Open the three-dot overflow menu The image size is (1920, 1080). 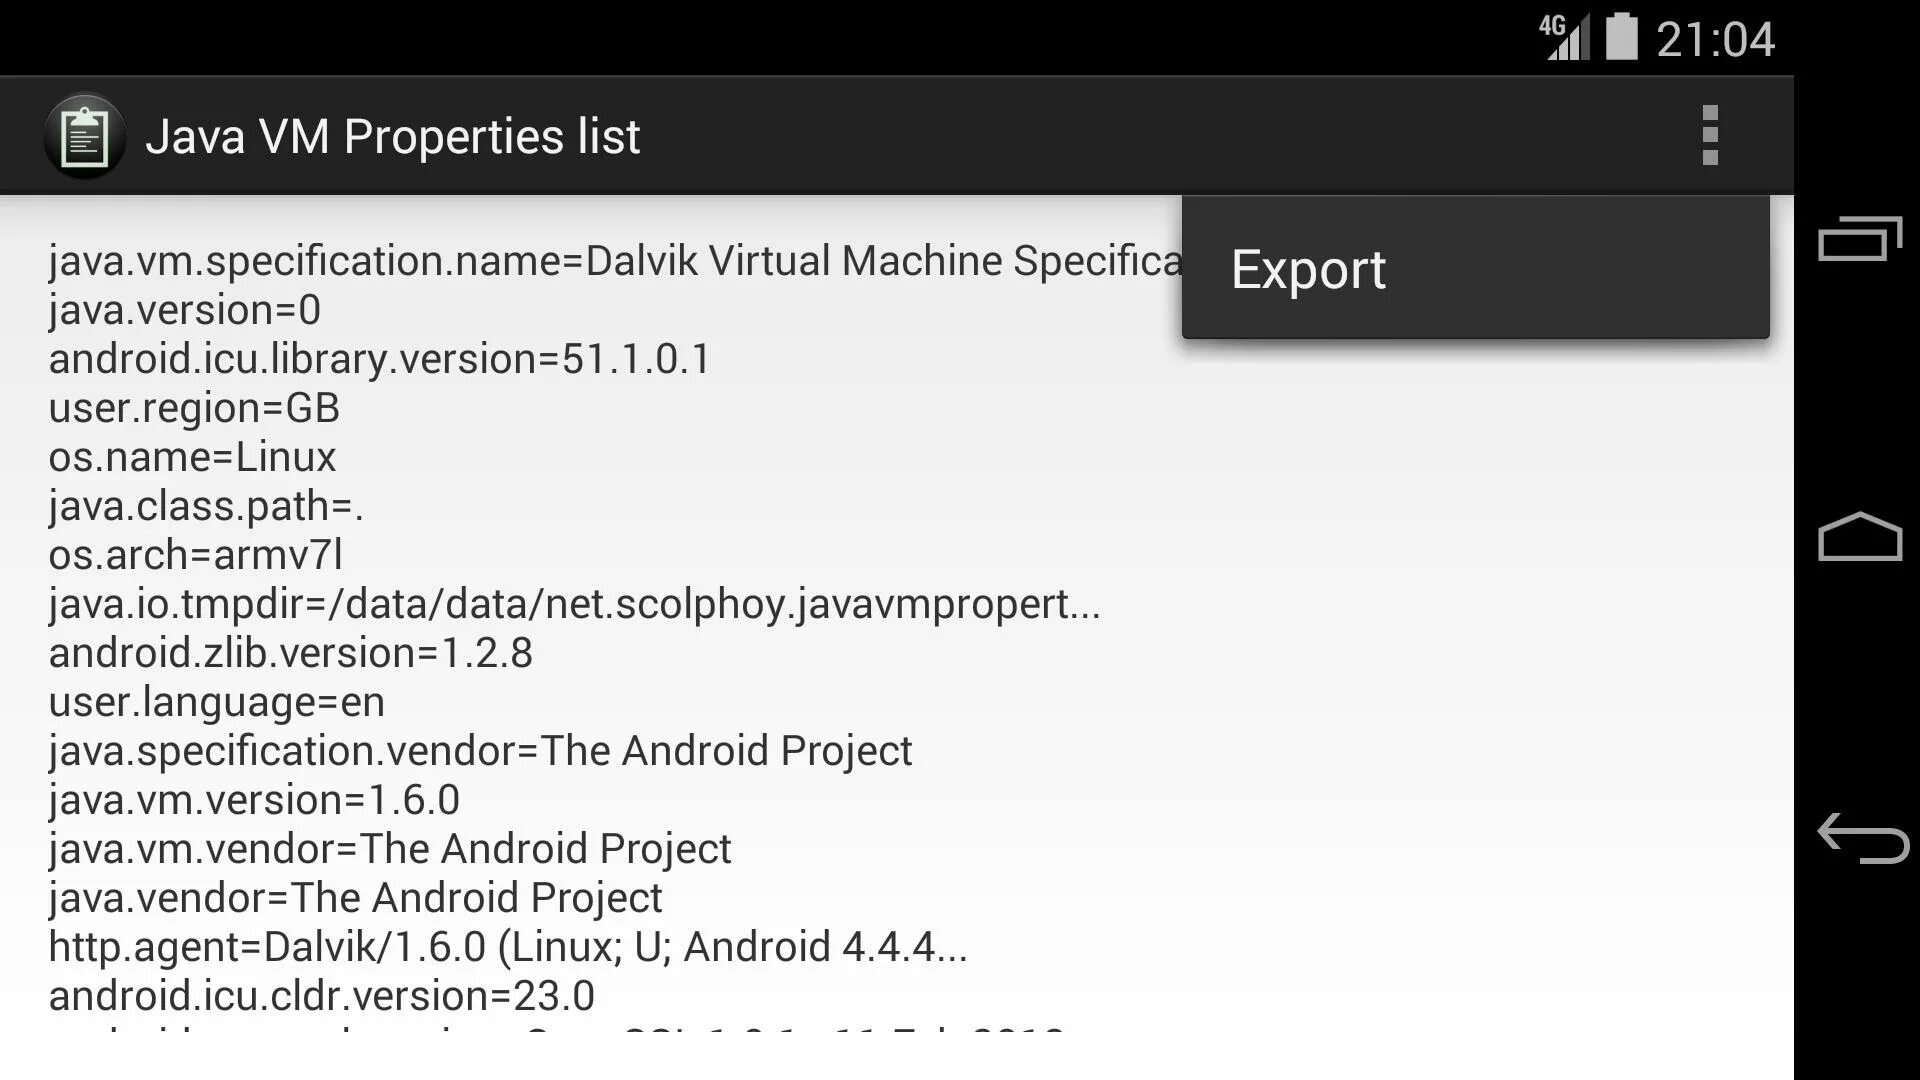1709,136
